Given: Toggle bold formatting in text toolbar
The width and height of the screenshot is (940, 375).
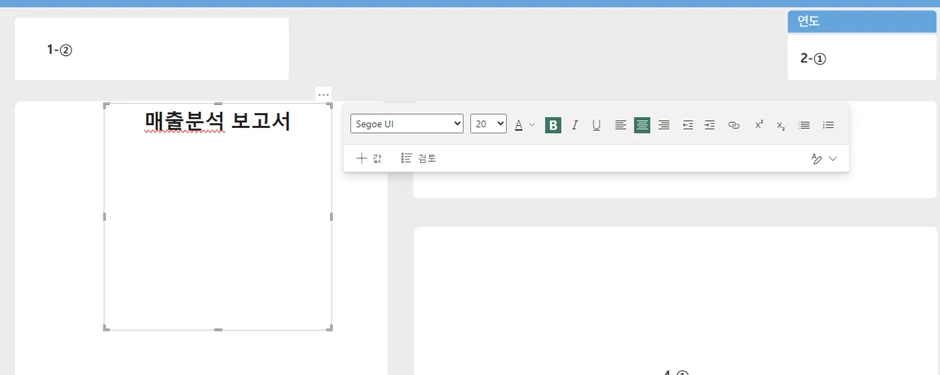Looking at the screenshot, I should click(x=553, y=125).
